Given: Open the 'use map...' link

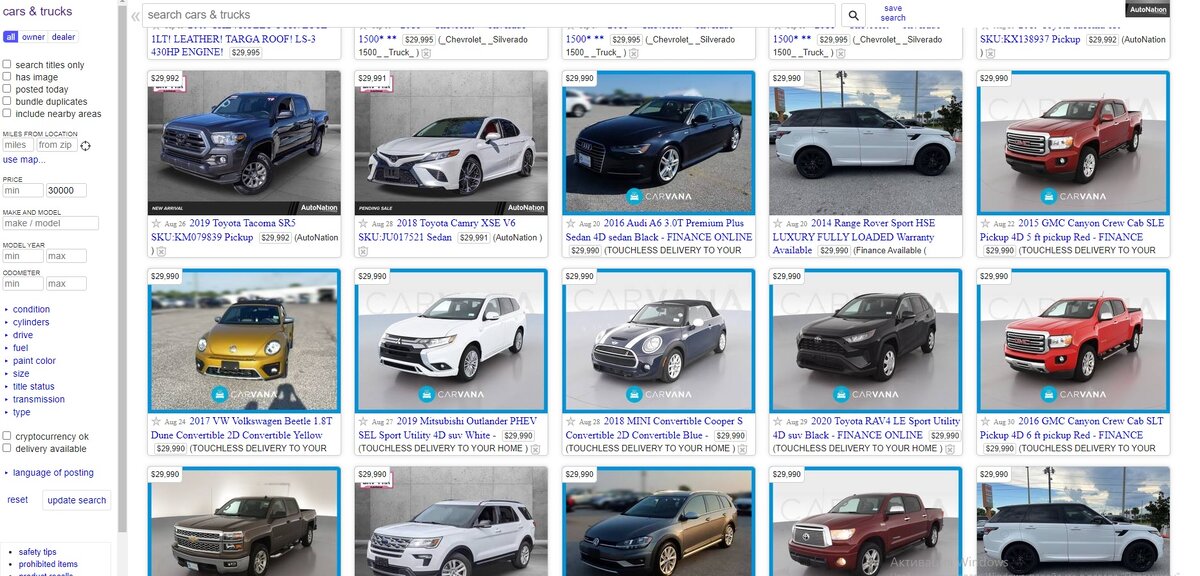Looking at the screenshot, I should (x=24, y=159).
